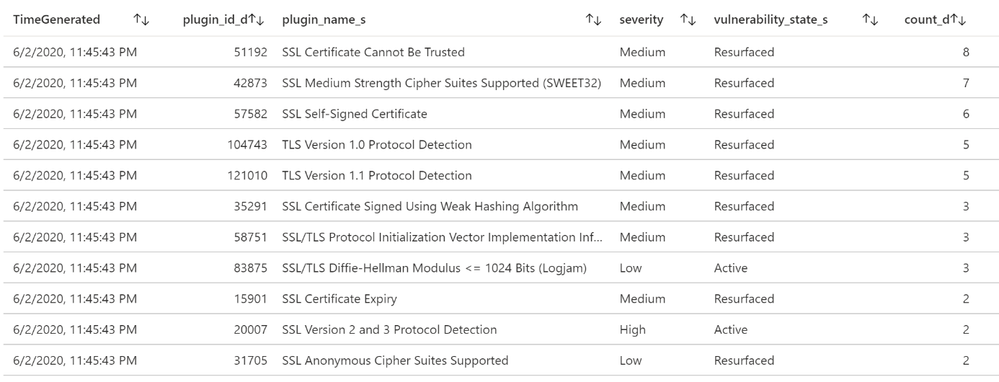This screenshot has height=382, width=999.
Task: Click plugin ID 35291 cell
Action: point(251,206)
